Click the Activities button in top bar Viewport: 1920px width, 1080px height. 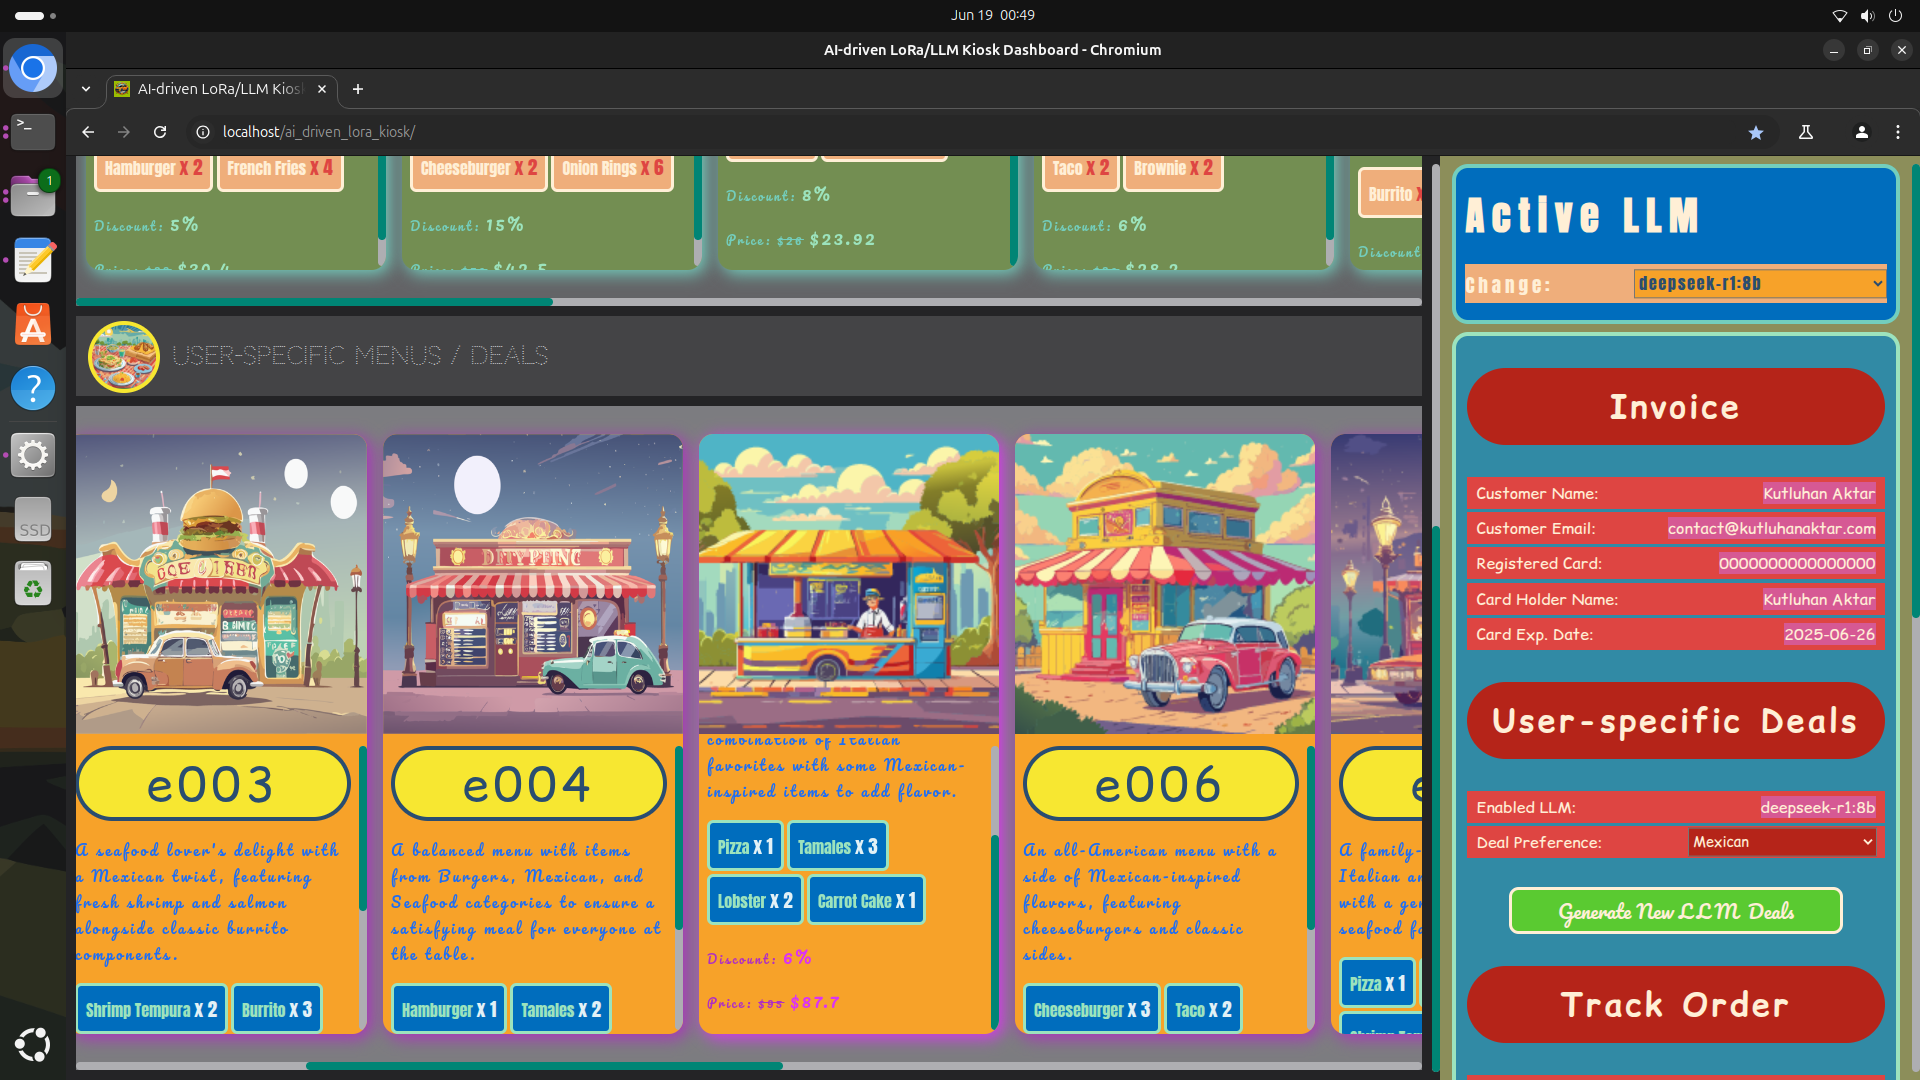[x=36, y=15]
